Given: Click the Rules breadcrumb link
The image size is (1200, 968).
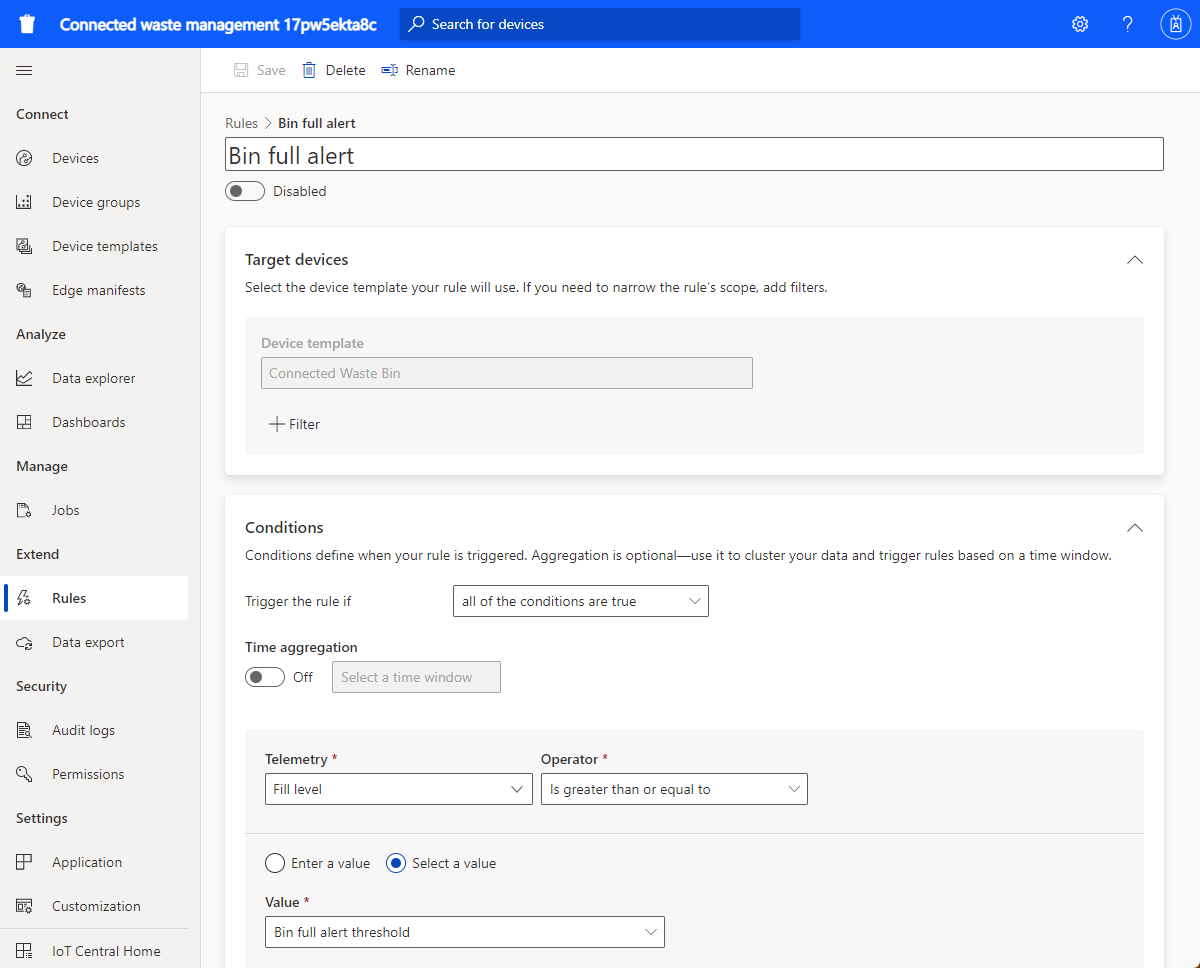Looking at the screenshot, I should tap(241, 123).
